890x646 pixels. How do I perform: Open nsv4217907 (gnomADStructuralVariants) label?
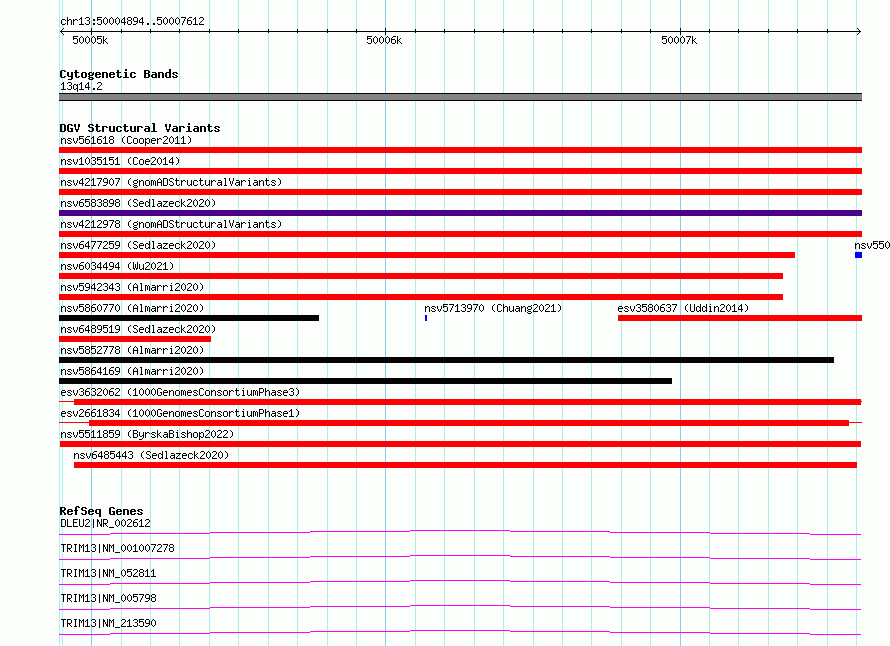pos(171,182)
